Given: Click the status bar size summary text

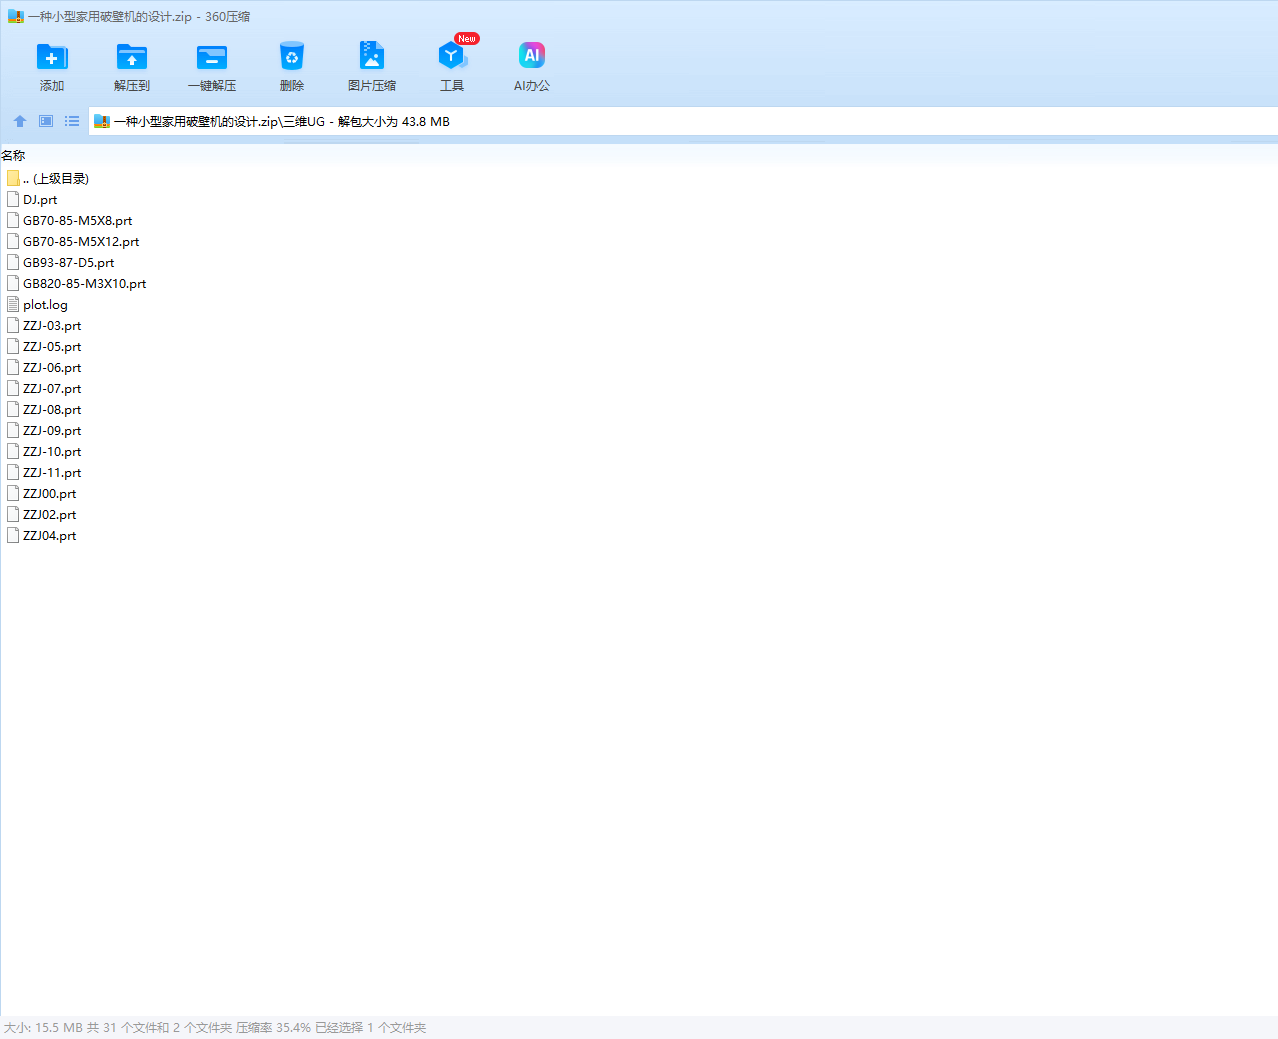Looking at the screenshot, I should click(x=215, y=1027).
